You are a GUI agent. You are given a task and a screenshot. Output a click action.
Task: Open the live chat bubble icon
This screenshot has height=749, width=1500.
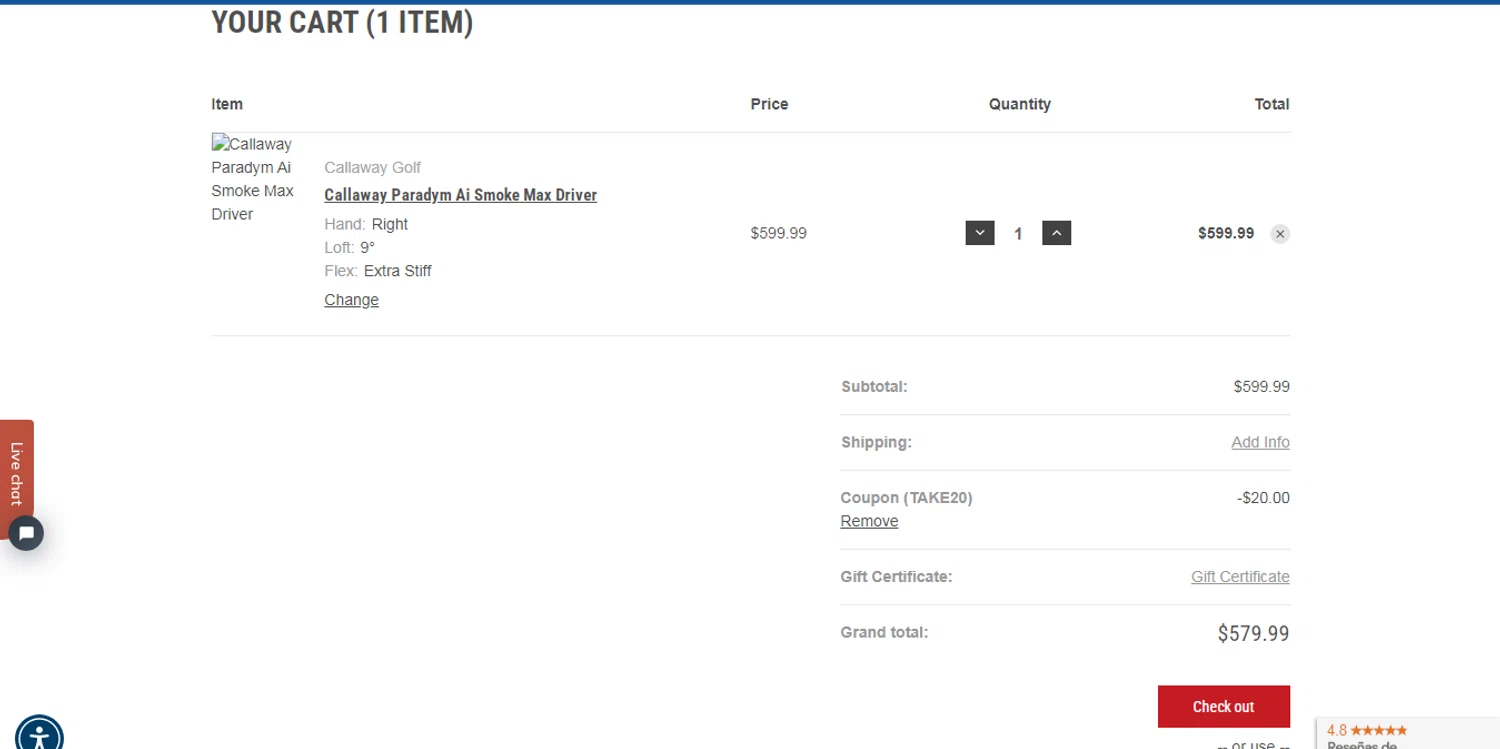coord(26,533)
